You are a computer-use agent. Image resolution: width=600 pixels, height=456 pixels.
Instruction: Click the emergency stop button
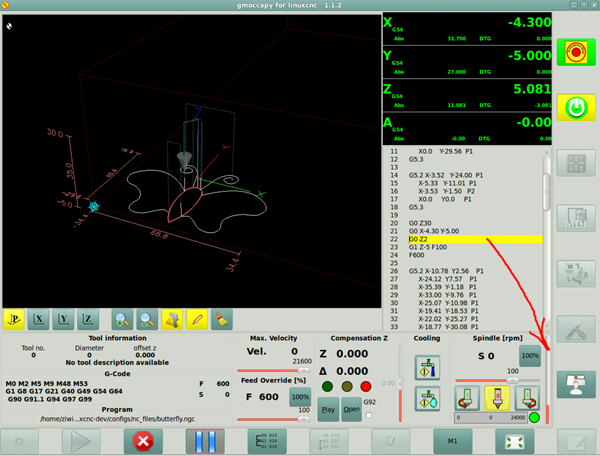[576, 52]
